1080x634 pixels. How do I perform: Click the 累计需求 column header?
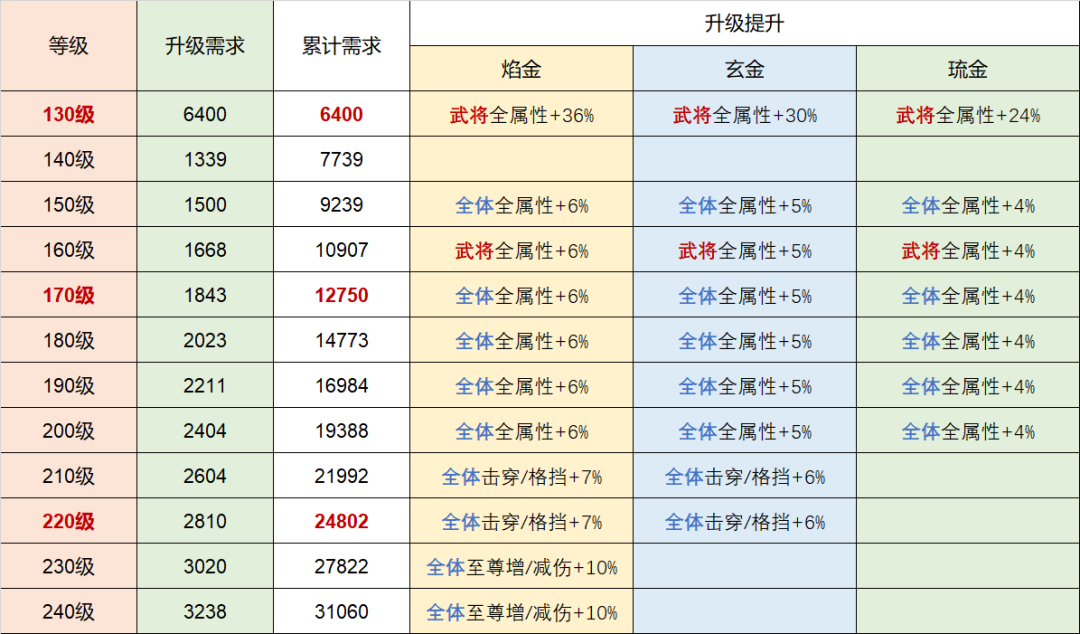coord(342,45)
